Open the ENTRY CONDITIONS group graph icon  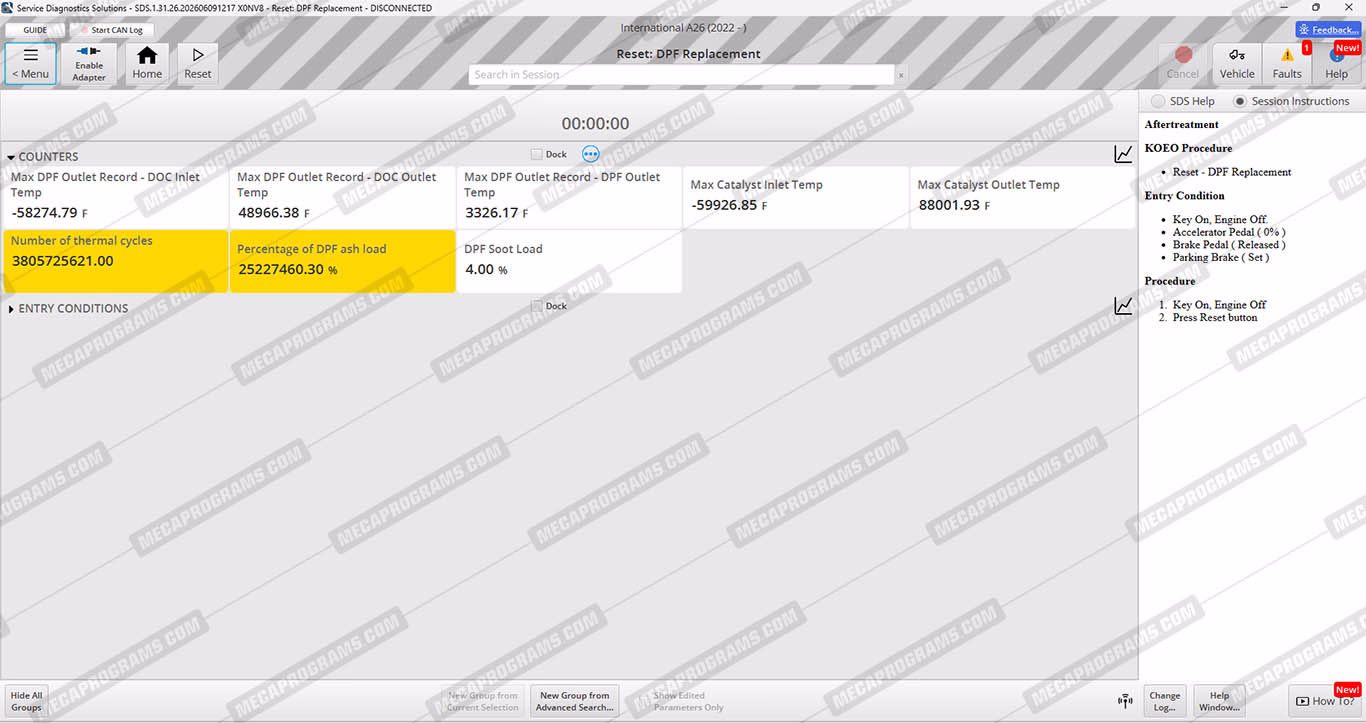(x=1124, y=306)
